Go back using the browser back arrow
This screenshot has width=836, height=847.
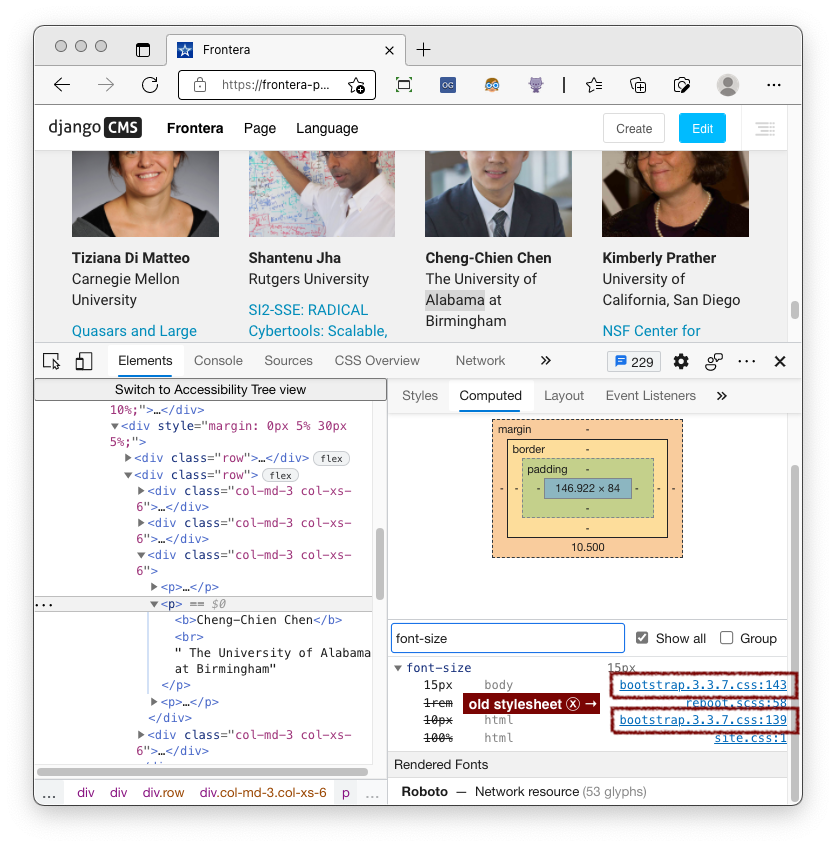pyautogui.click(x=62, y=85)
